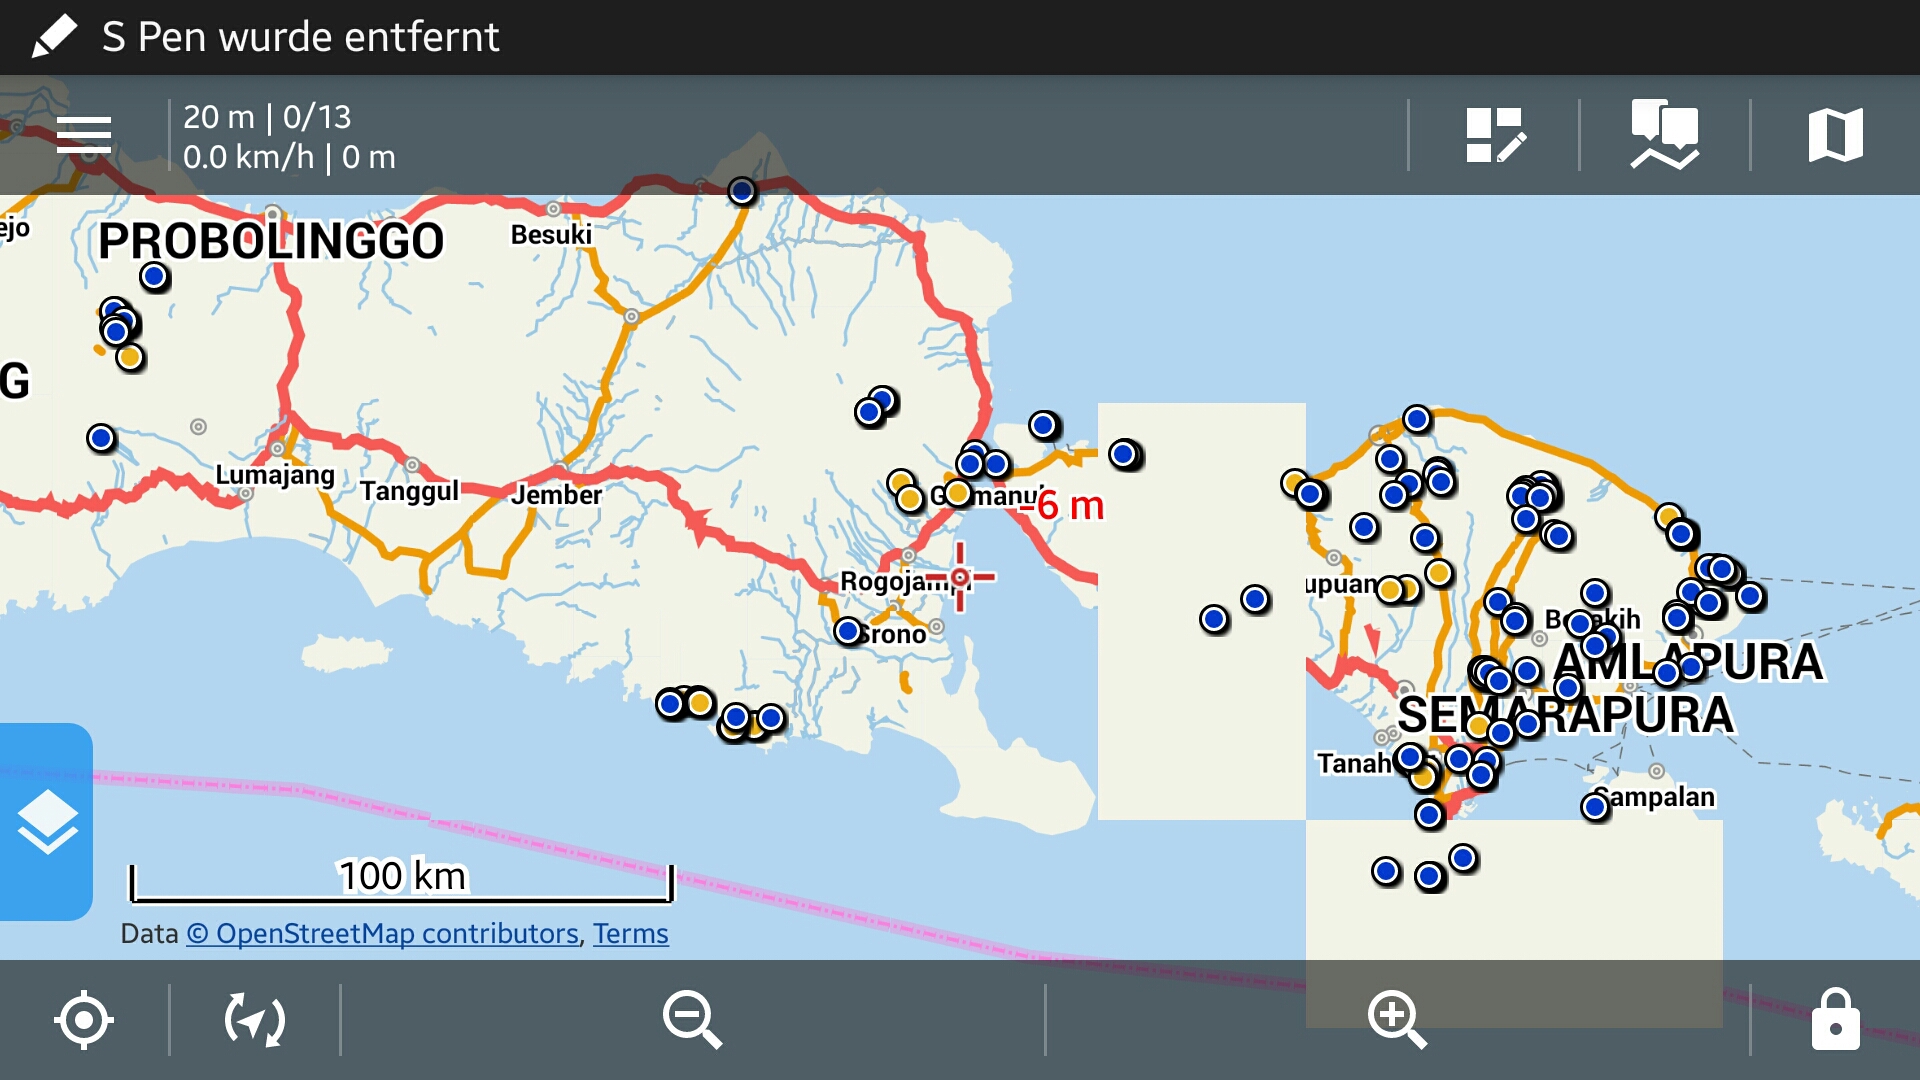Tap the S Pen removed notification

pos(300,37)
